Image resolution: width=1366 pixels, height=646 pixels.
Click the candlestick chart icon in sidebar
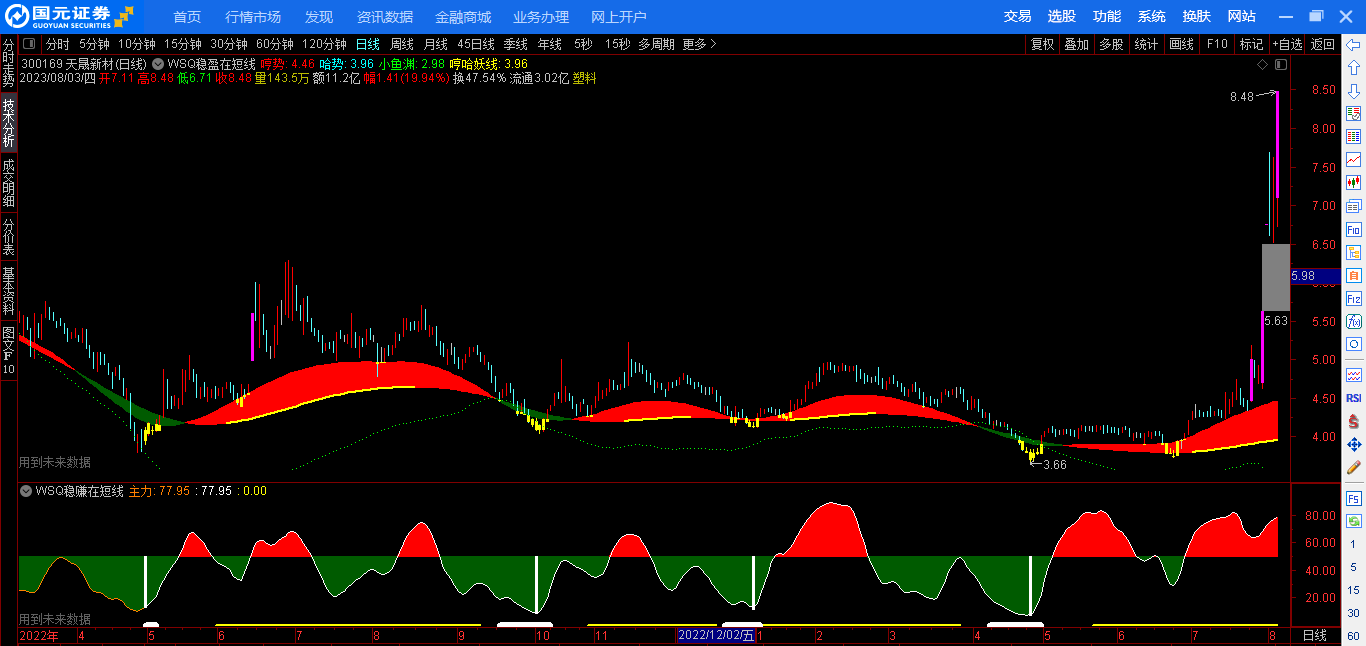click(1354, 183)
